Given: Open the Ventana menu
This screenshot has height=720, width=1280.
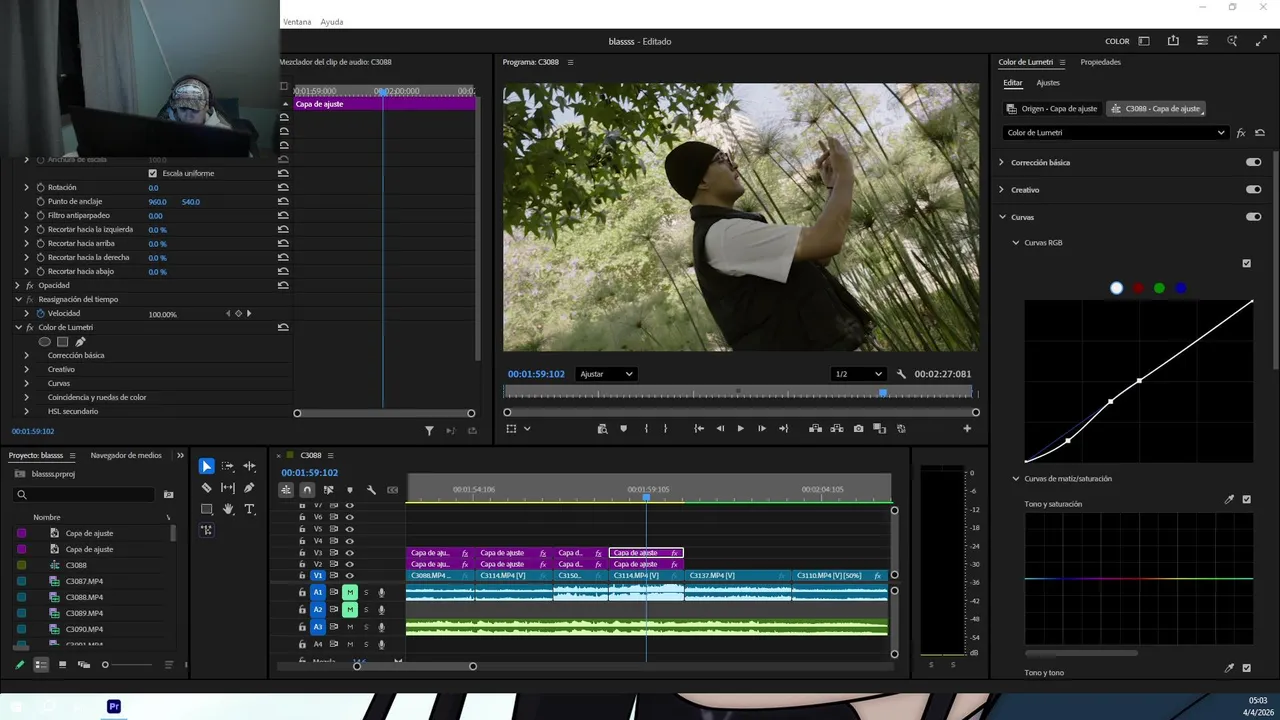Looking at the screenshot, I should point(297,22).
